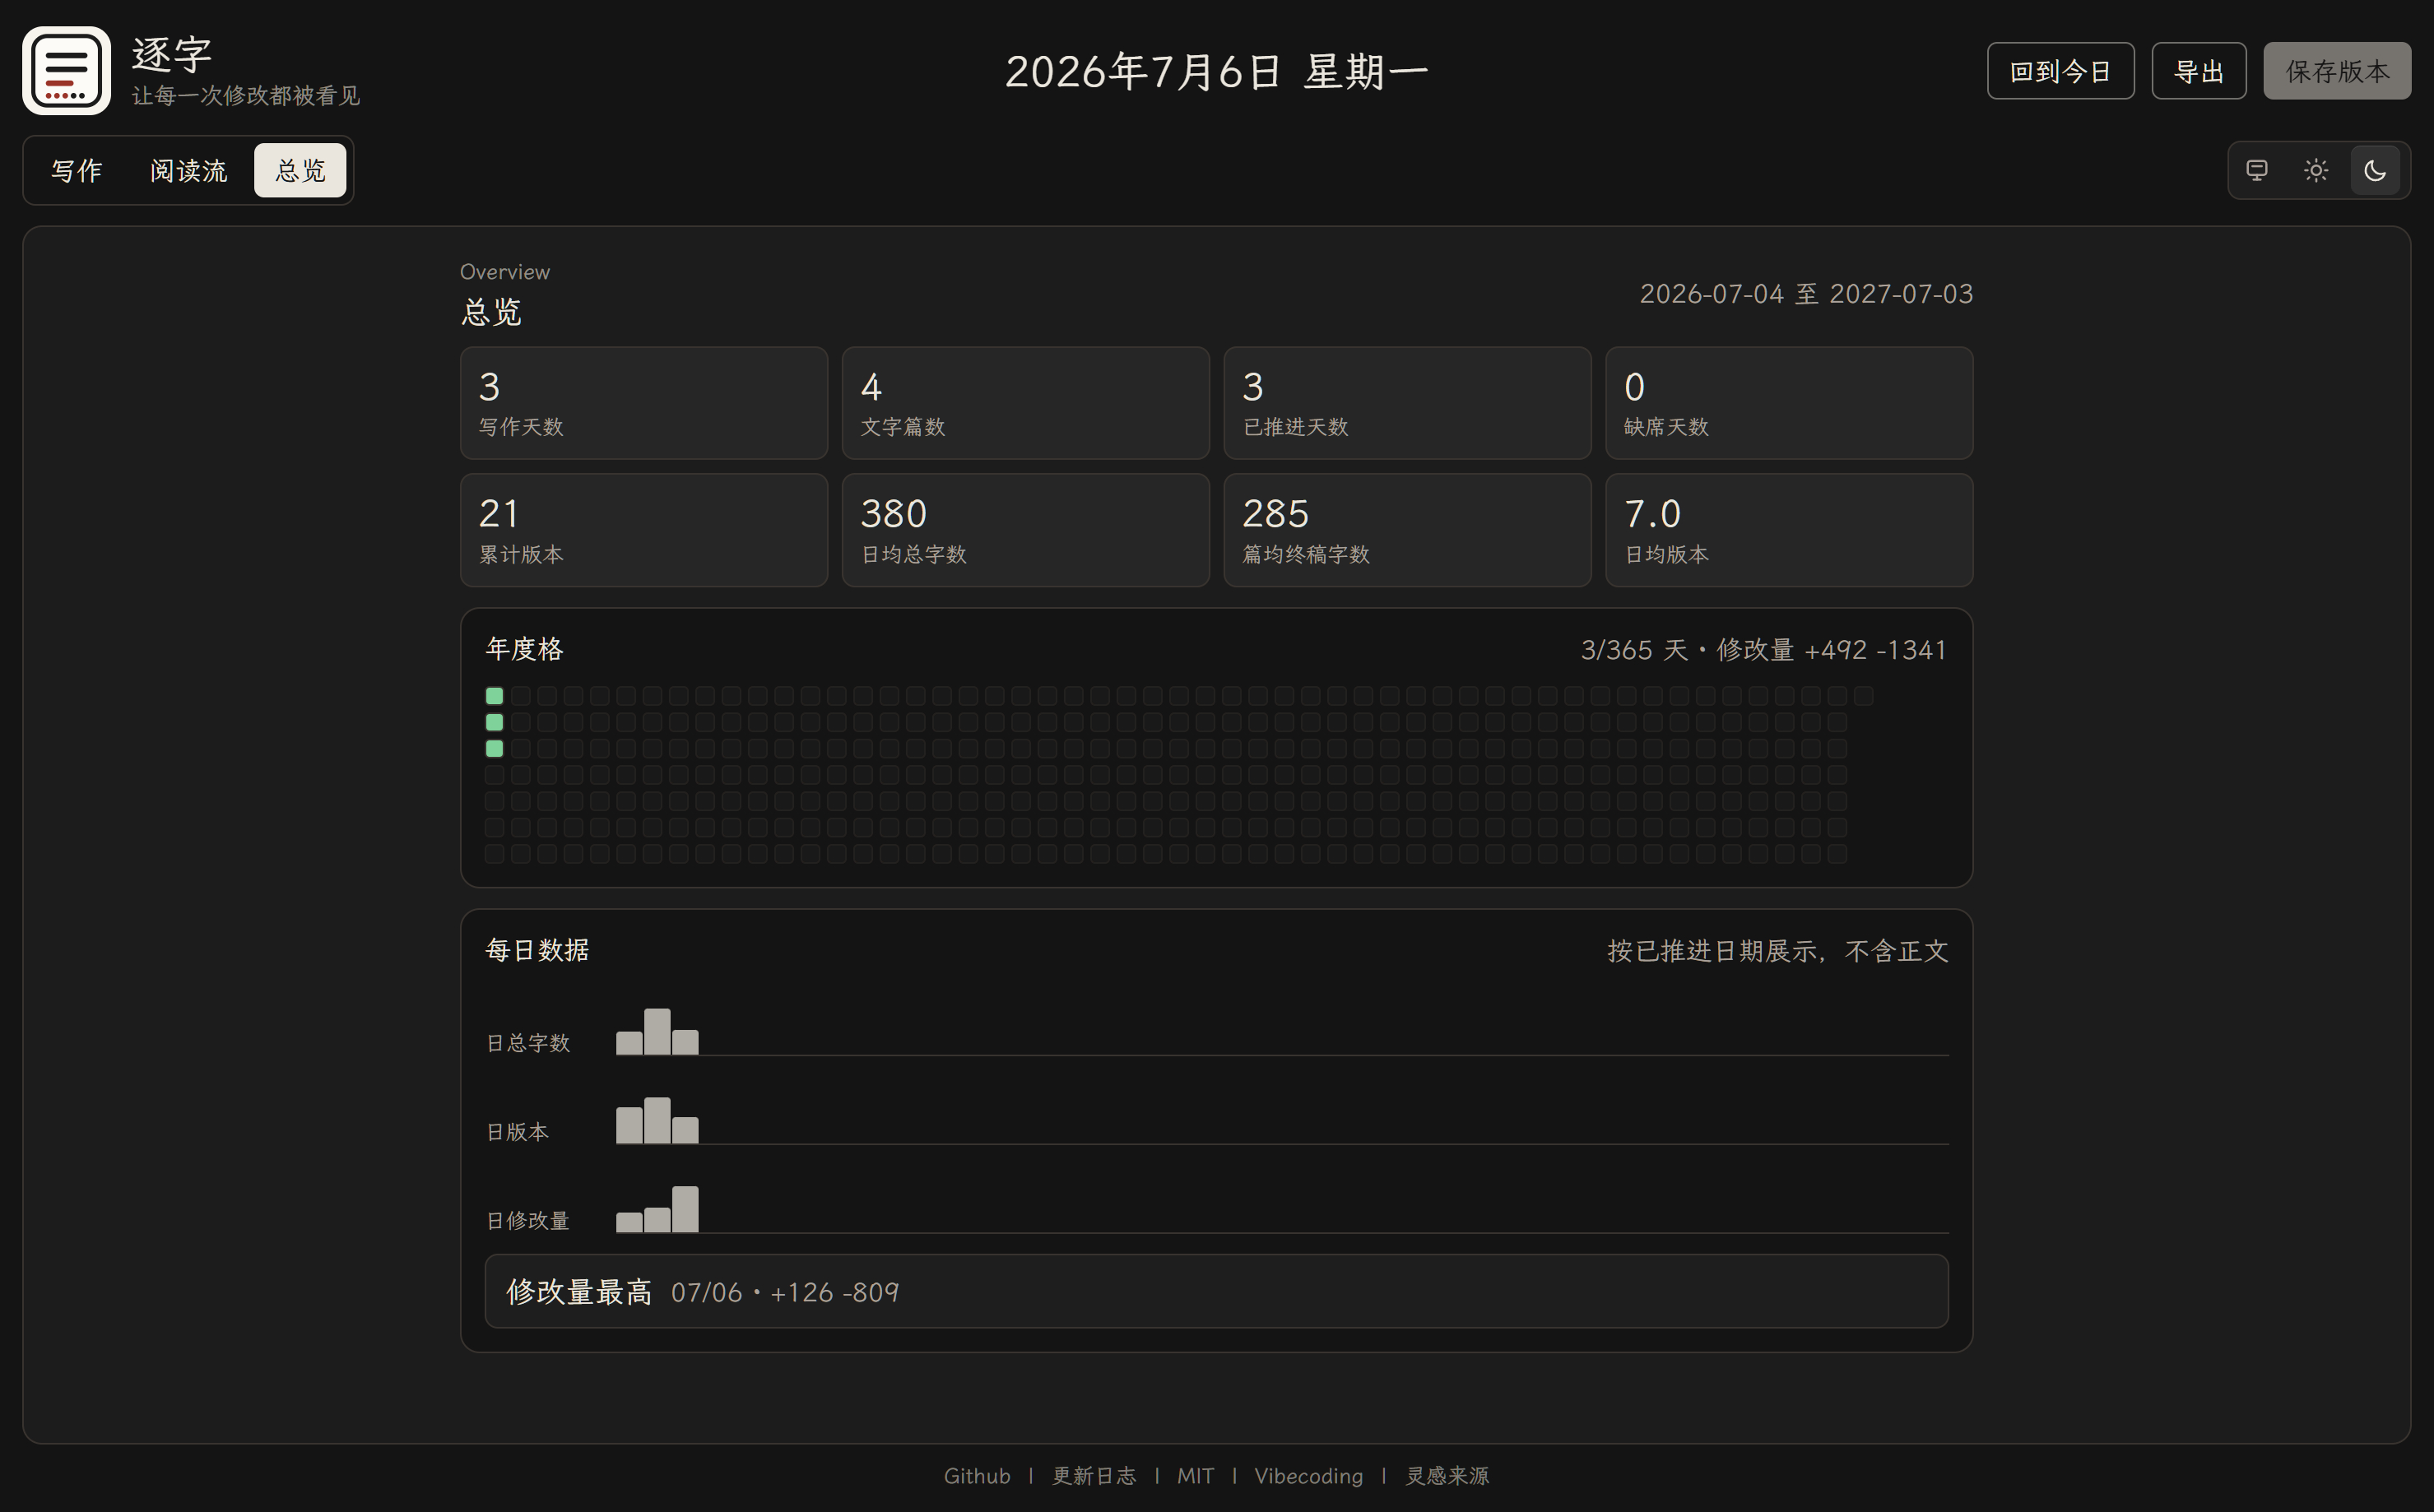Click the 让每一次修改都被看见 tagline
This screenshot has height=1512, width=2434.
(x=246, y=96)
